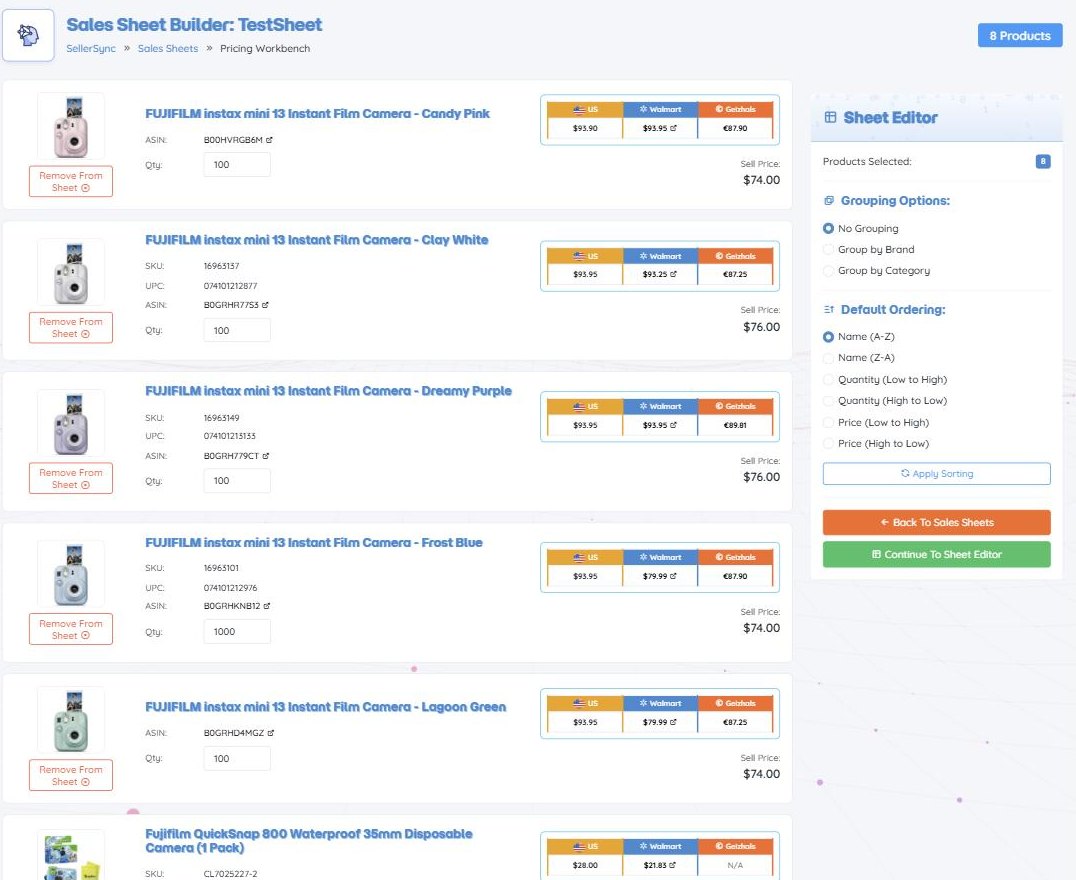Click Clay White camera thumbnail
This screenshot has height=880, width=1076.
[x=71, y=273]
